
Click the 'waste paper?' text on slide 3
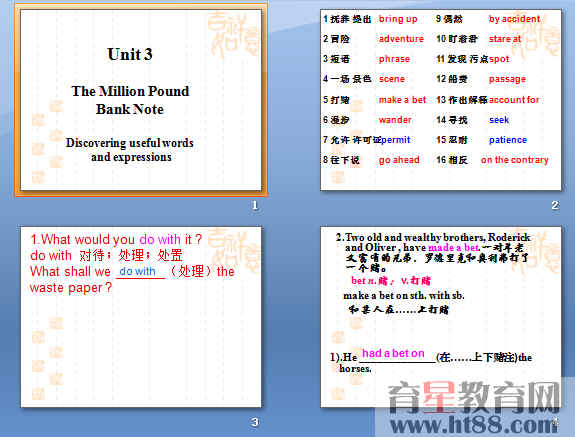(x=71, y=288)
